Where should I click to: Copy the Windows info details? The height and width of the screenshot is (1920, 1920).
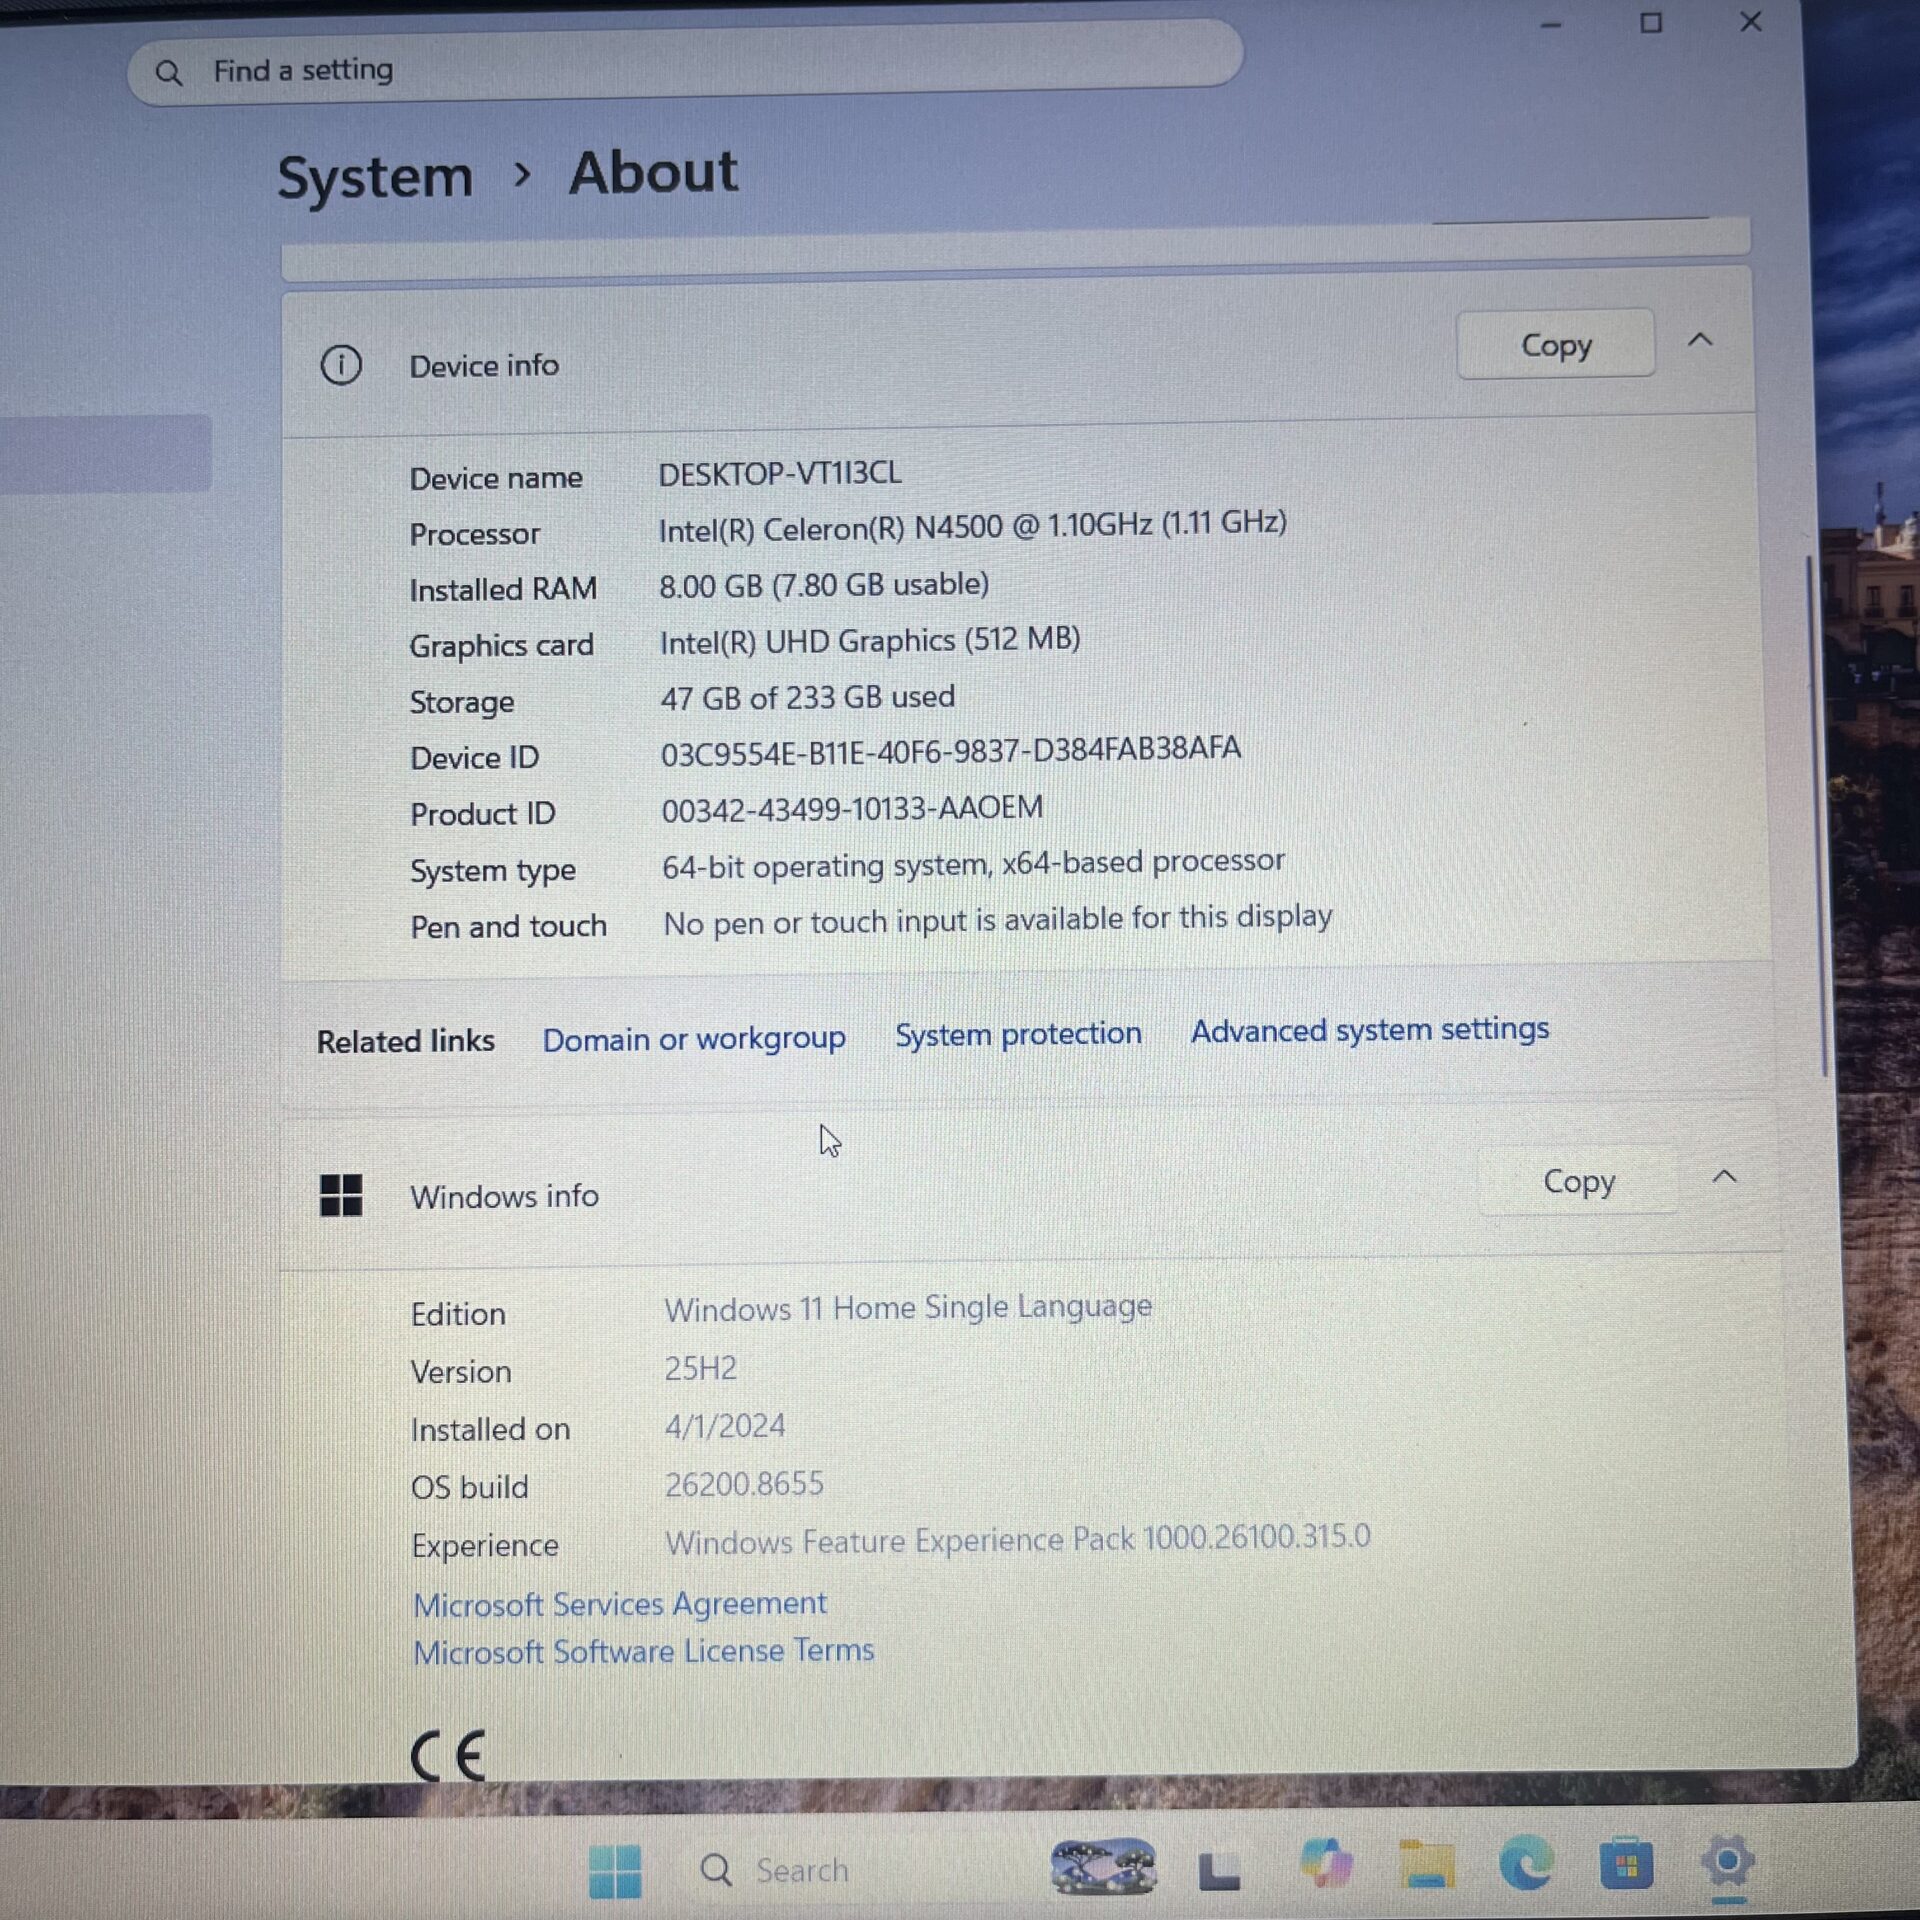coord(1578,1181)
